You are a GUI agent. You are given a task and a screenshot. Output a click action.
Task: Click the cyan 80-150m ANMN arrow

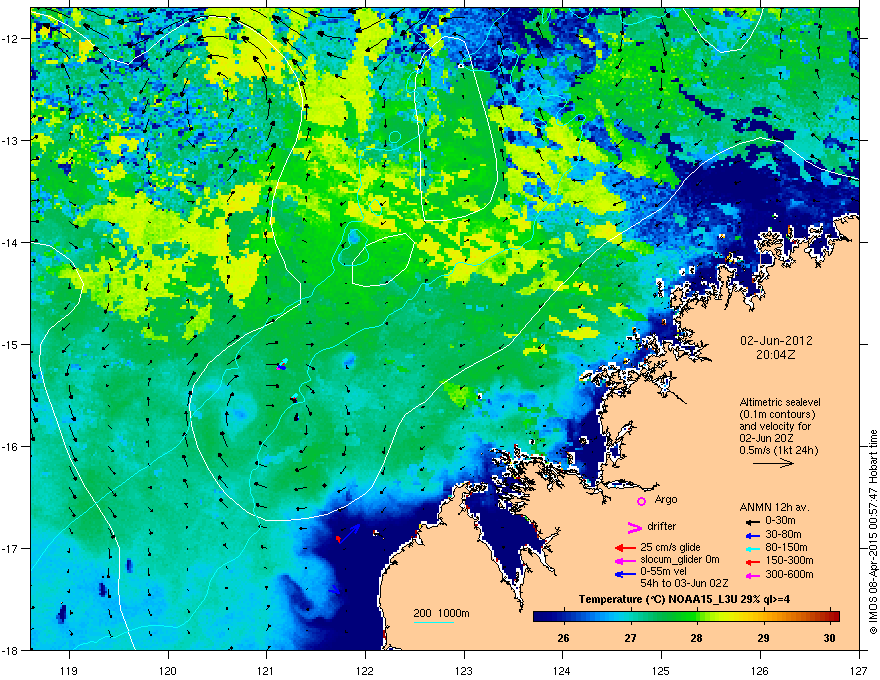click(753, 548)
